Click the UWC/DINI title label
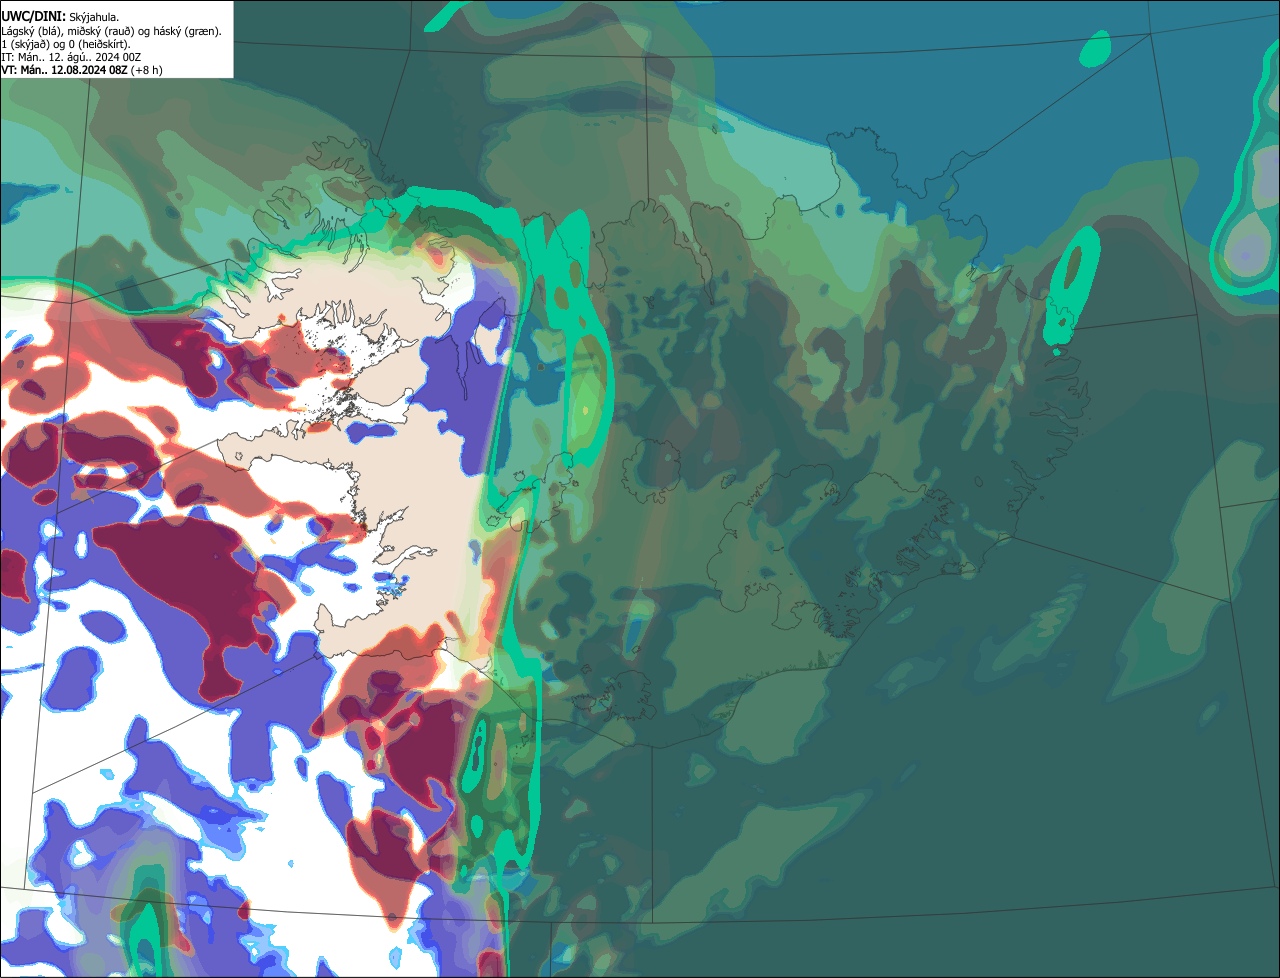This screenshot has width=1280, height=978. pyautogui.click(x=34, y=17)
